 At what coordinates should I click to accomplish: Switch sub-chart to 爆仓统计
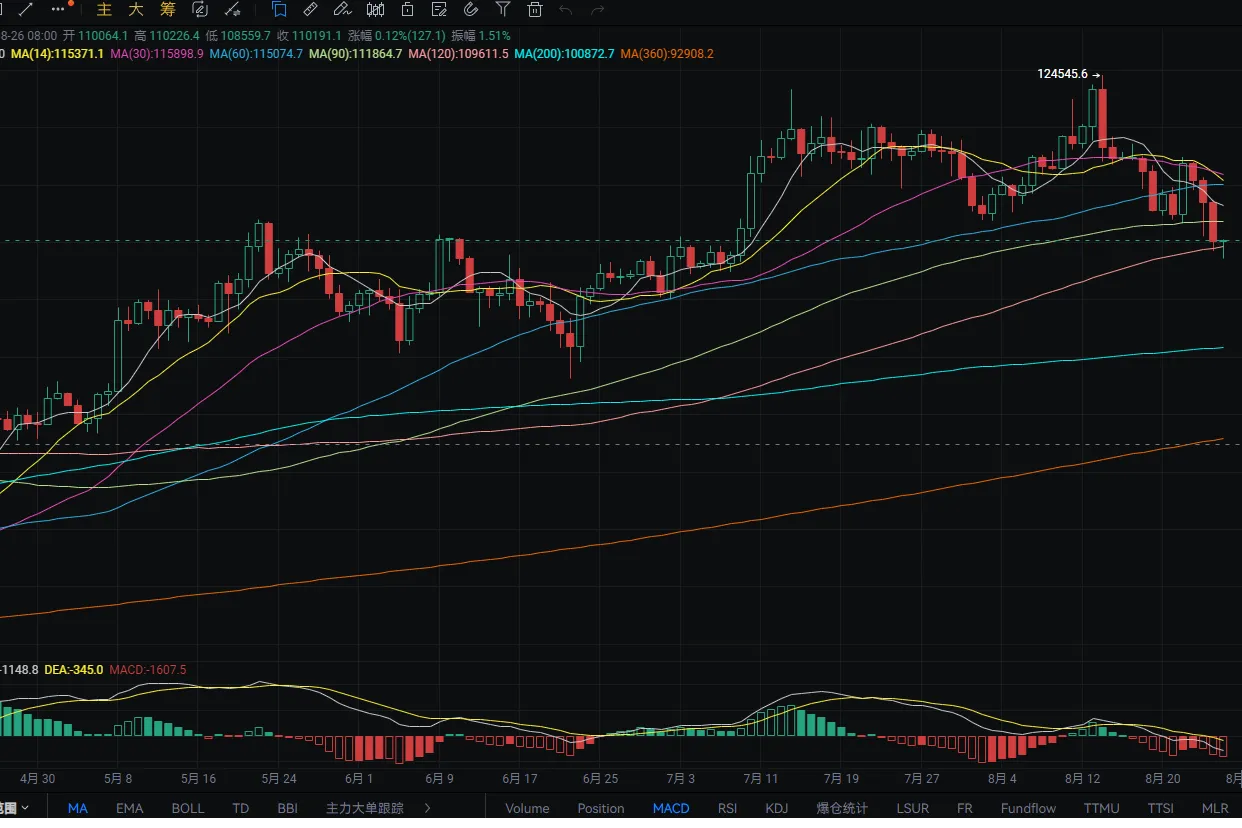point(842,808)
